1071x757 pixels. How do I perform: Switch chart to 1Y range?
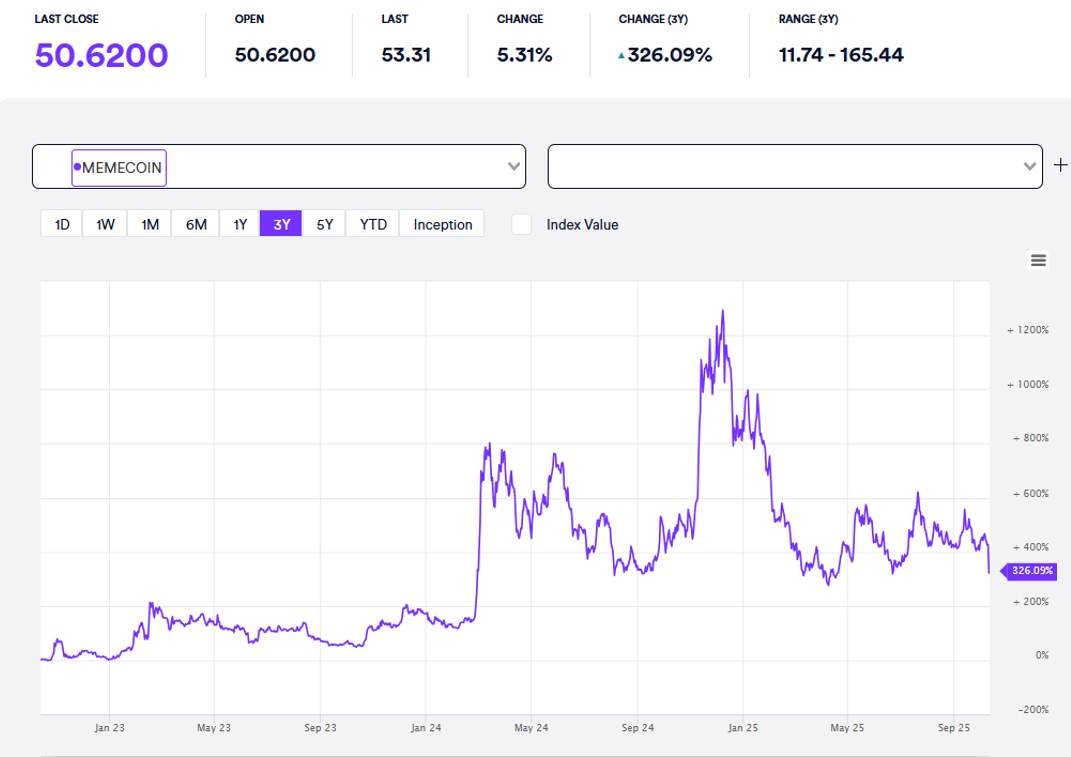point(240,224)
